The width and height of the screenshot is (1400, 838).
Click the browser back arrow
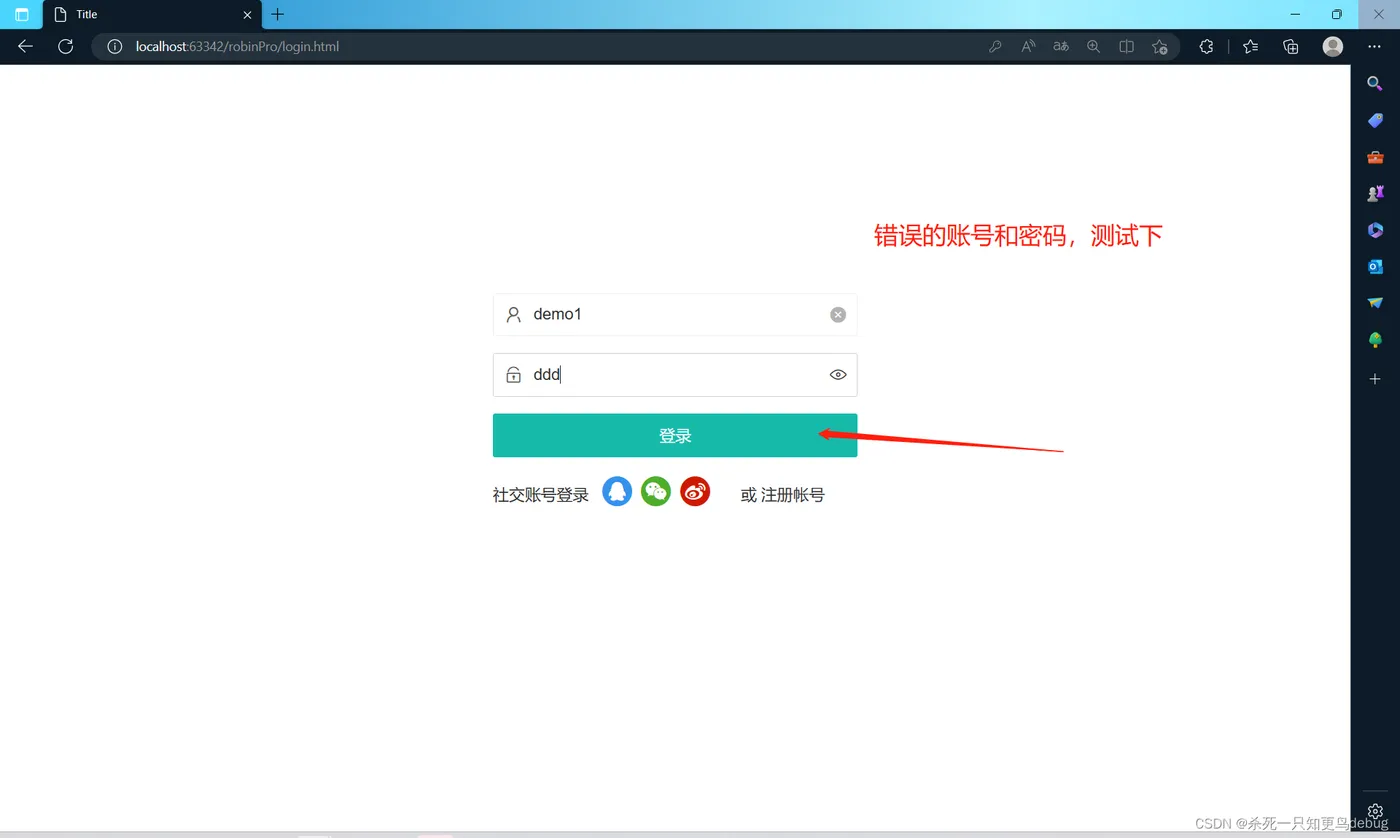point(26,46)
